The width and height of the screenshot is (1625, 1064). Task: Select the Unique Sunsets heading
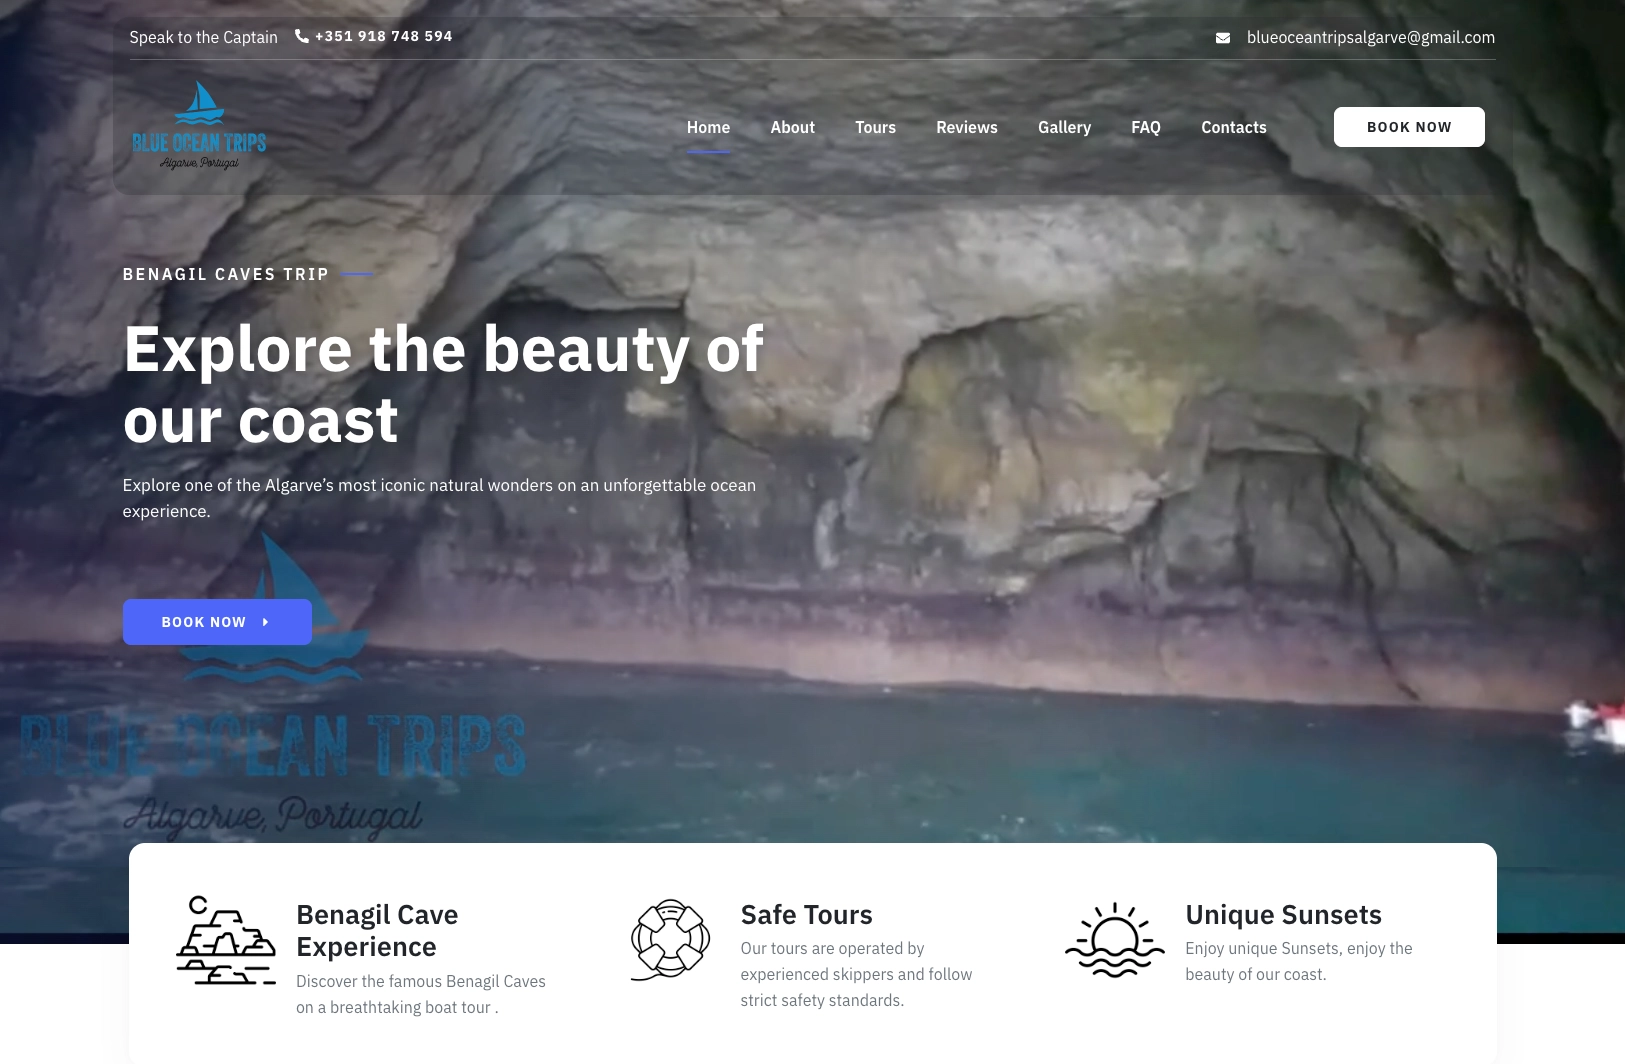1283,915
